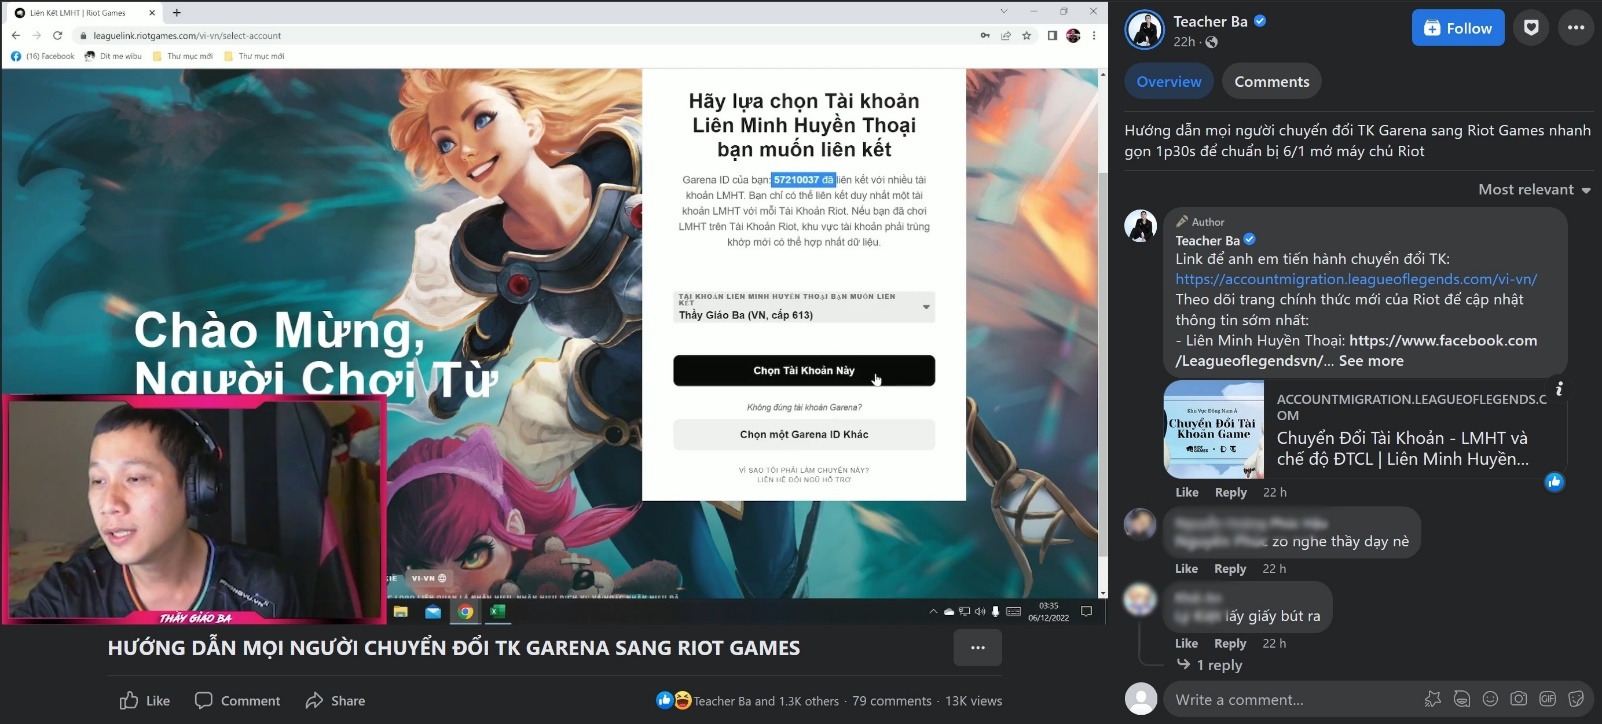
Task: Click the Excel icon on the recorded taskbar
Action: (x=497, y=611)
